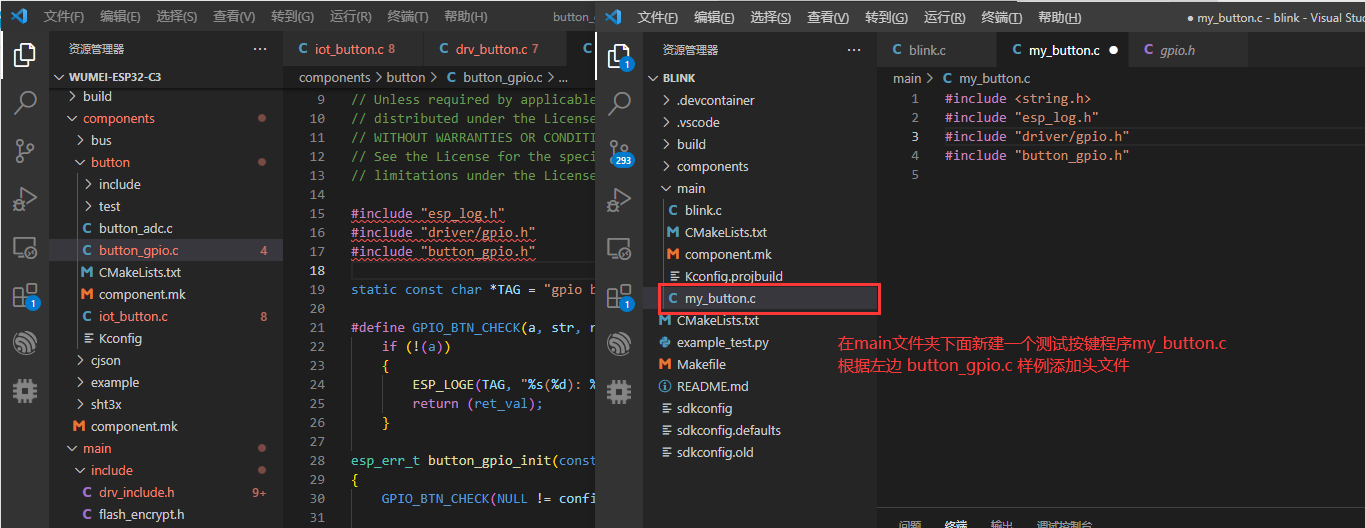Image resolution: width=1365 pixels, height=528 pixels.
Task: Open explorer more actions in left window
Action: tap(260, 49)
